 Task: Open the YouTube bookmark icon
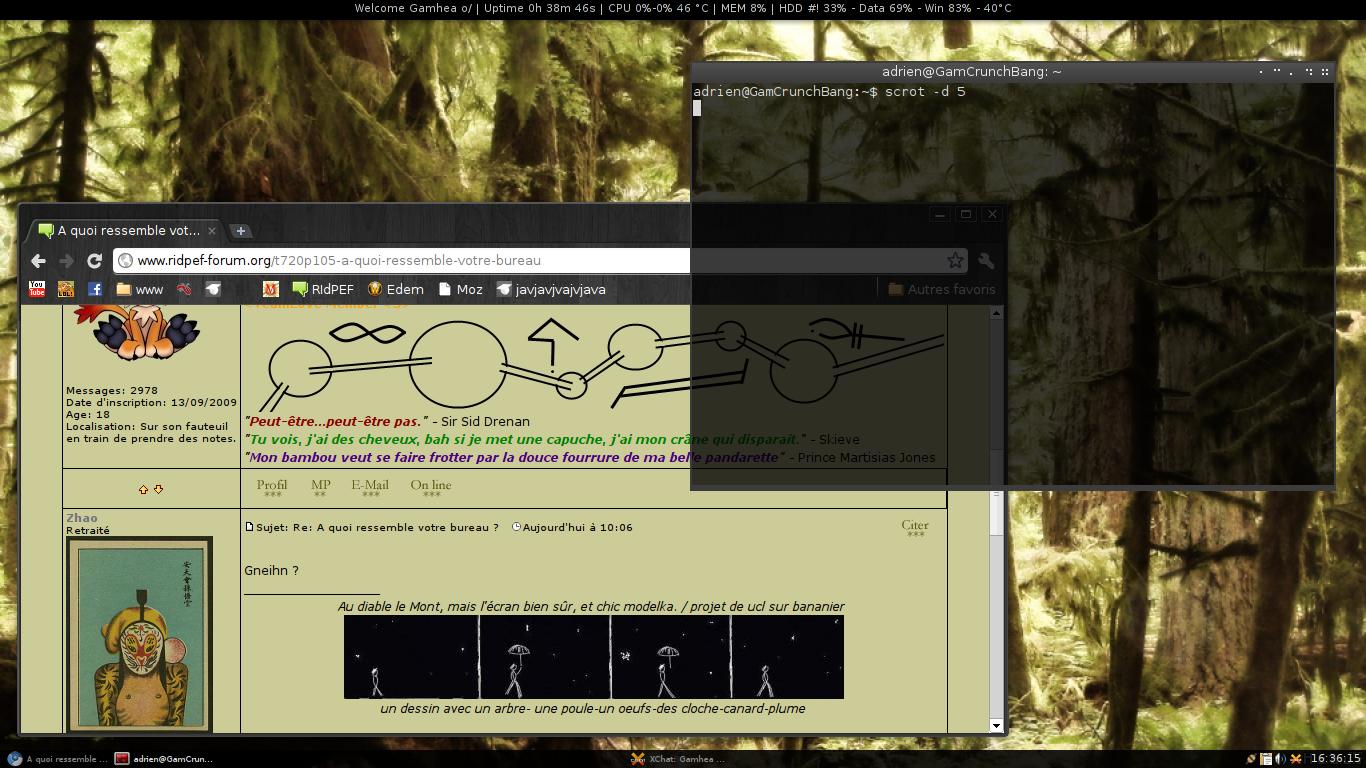point(37,289)
